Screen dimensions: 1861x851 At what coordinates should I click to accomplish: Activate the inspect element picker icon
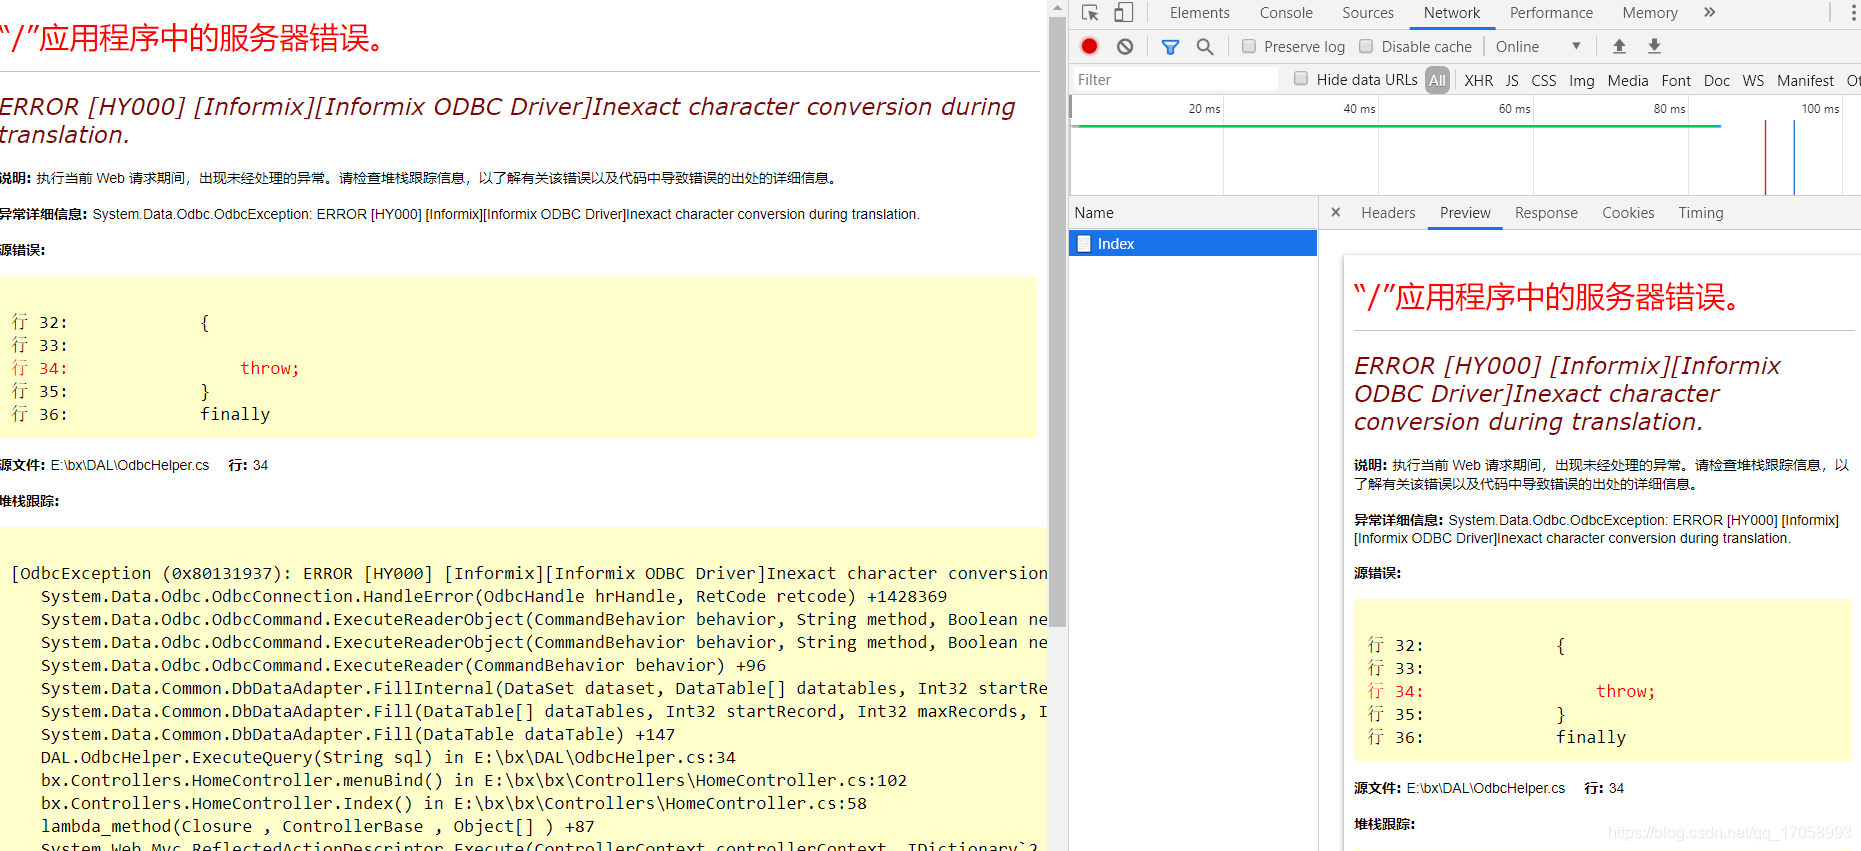point(1090,13)
